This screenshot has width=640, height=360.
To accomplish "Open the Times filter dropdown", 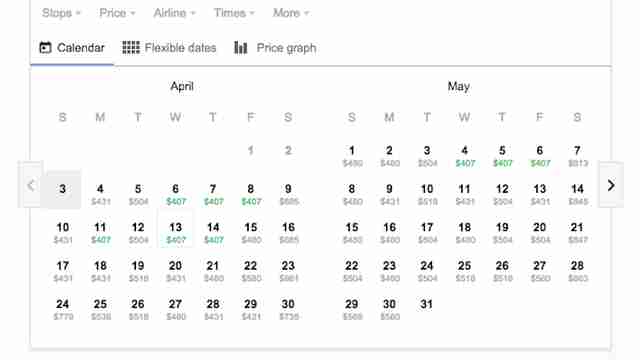I will pyautogui.click(x=234, y=13).
